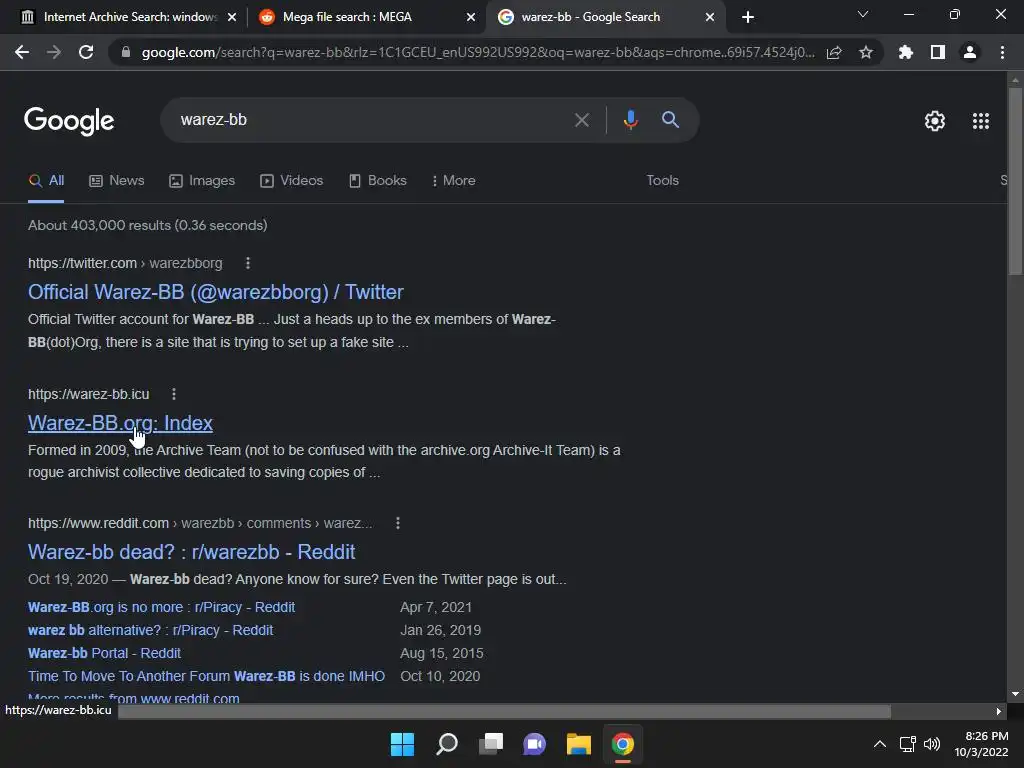
Task: Open the Chrome profile avatar
Action: pyautogui.click(x=970, y=52)
